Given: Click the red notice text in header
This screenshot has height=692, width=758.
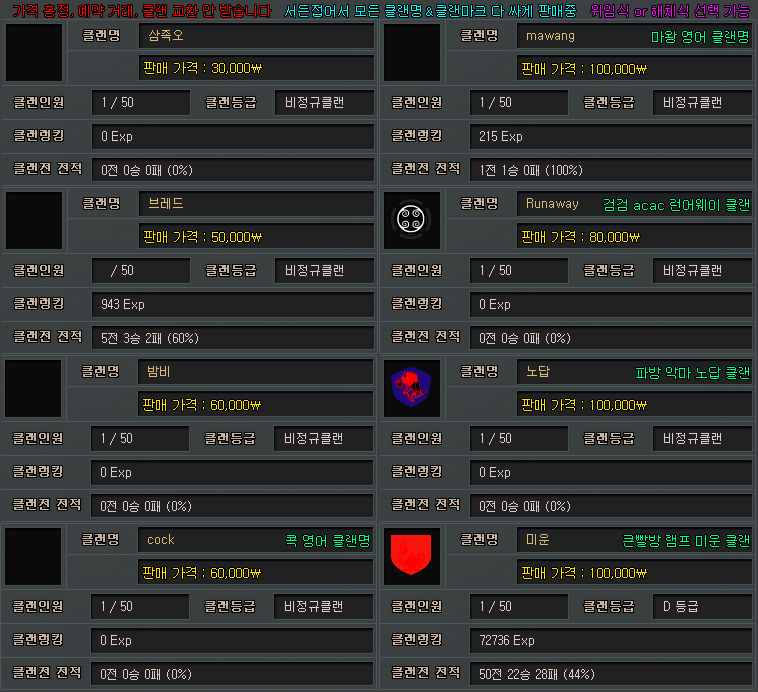Looking at the screenshot, I should pos(141,10).
